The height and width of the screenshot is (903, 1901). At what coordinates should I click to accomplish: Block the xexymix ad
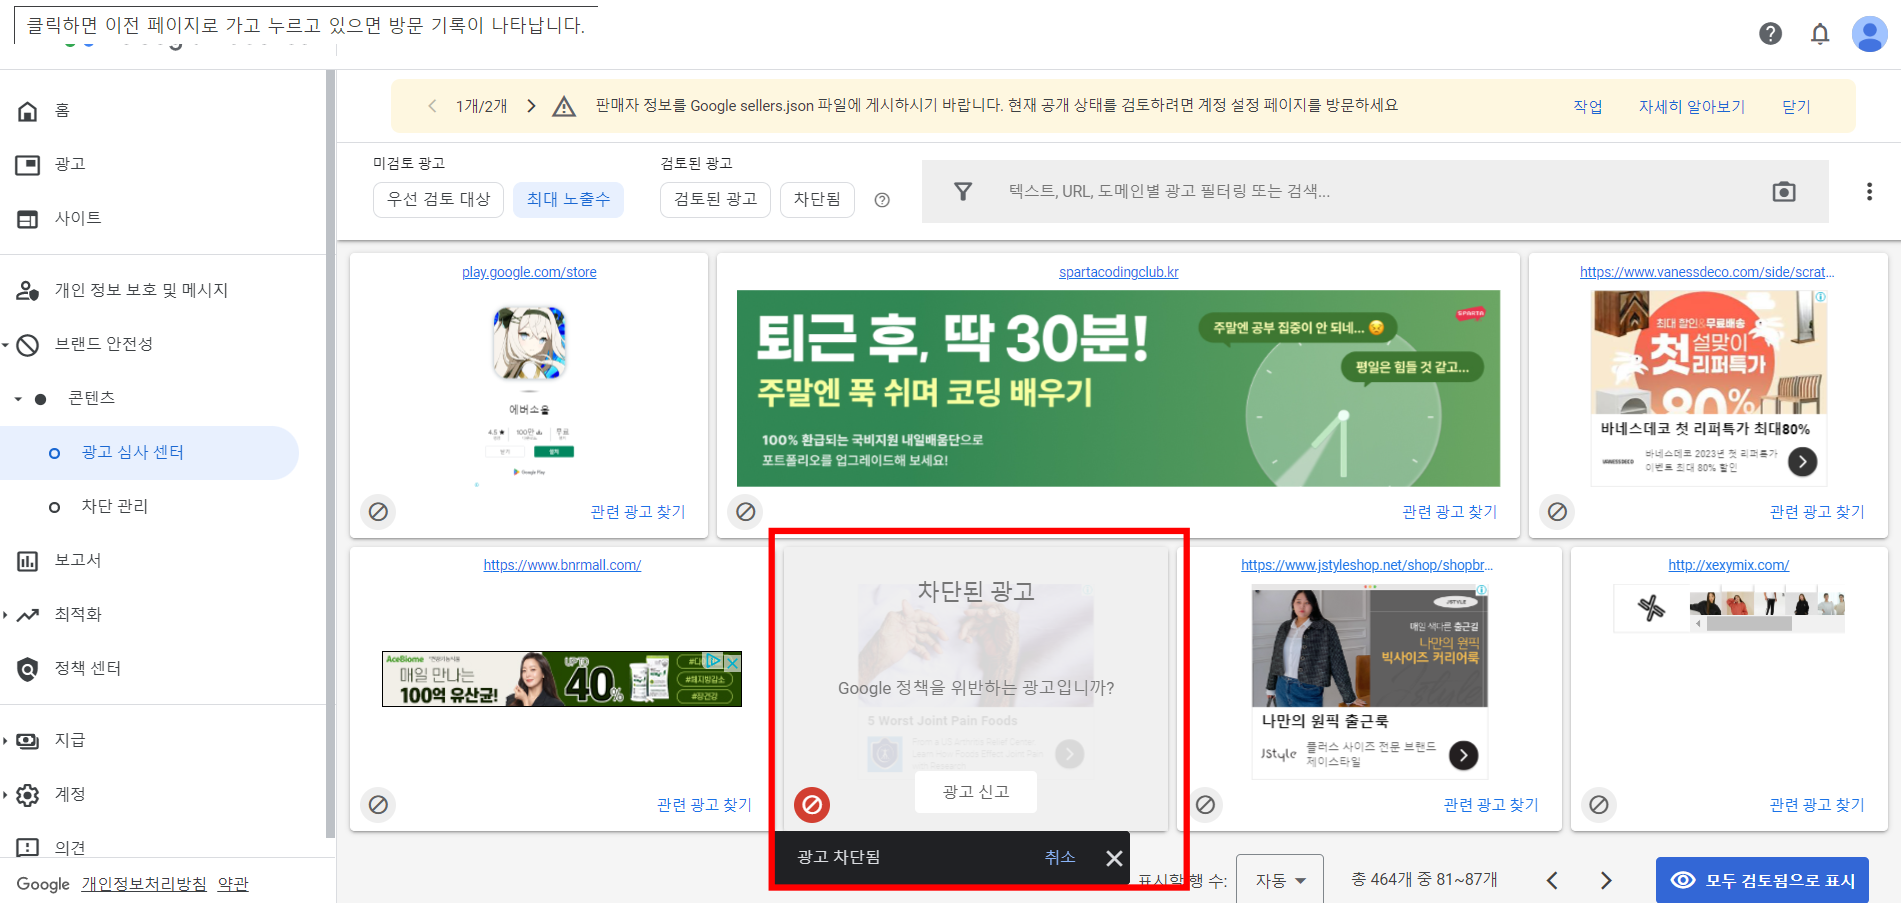[x=1599, y=805]
